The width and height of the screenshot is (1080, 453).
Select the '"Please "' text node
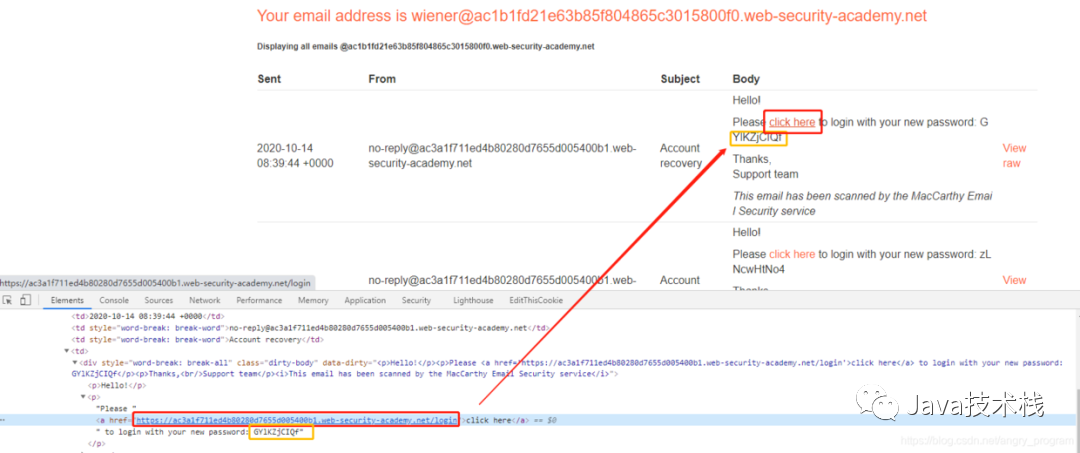(114, 408)
